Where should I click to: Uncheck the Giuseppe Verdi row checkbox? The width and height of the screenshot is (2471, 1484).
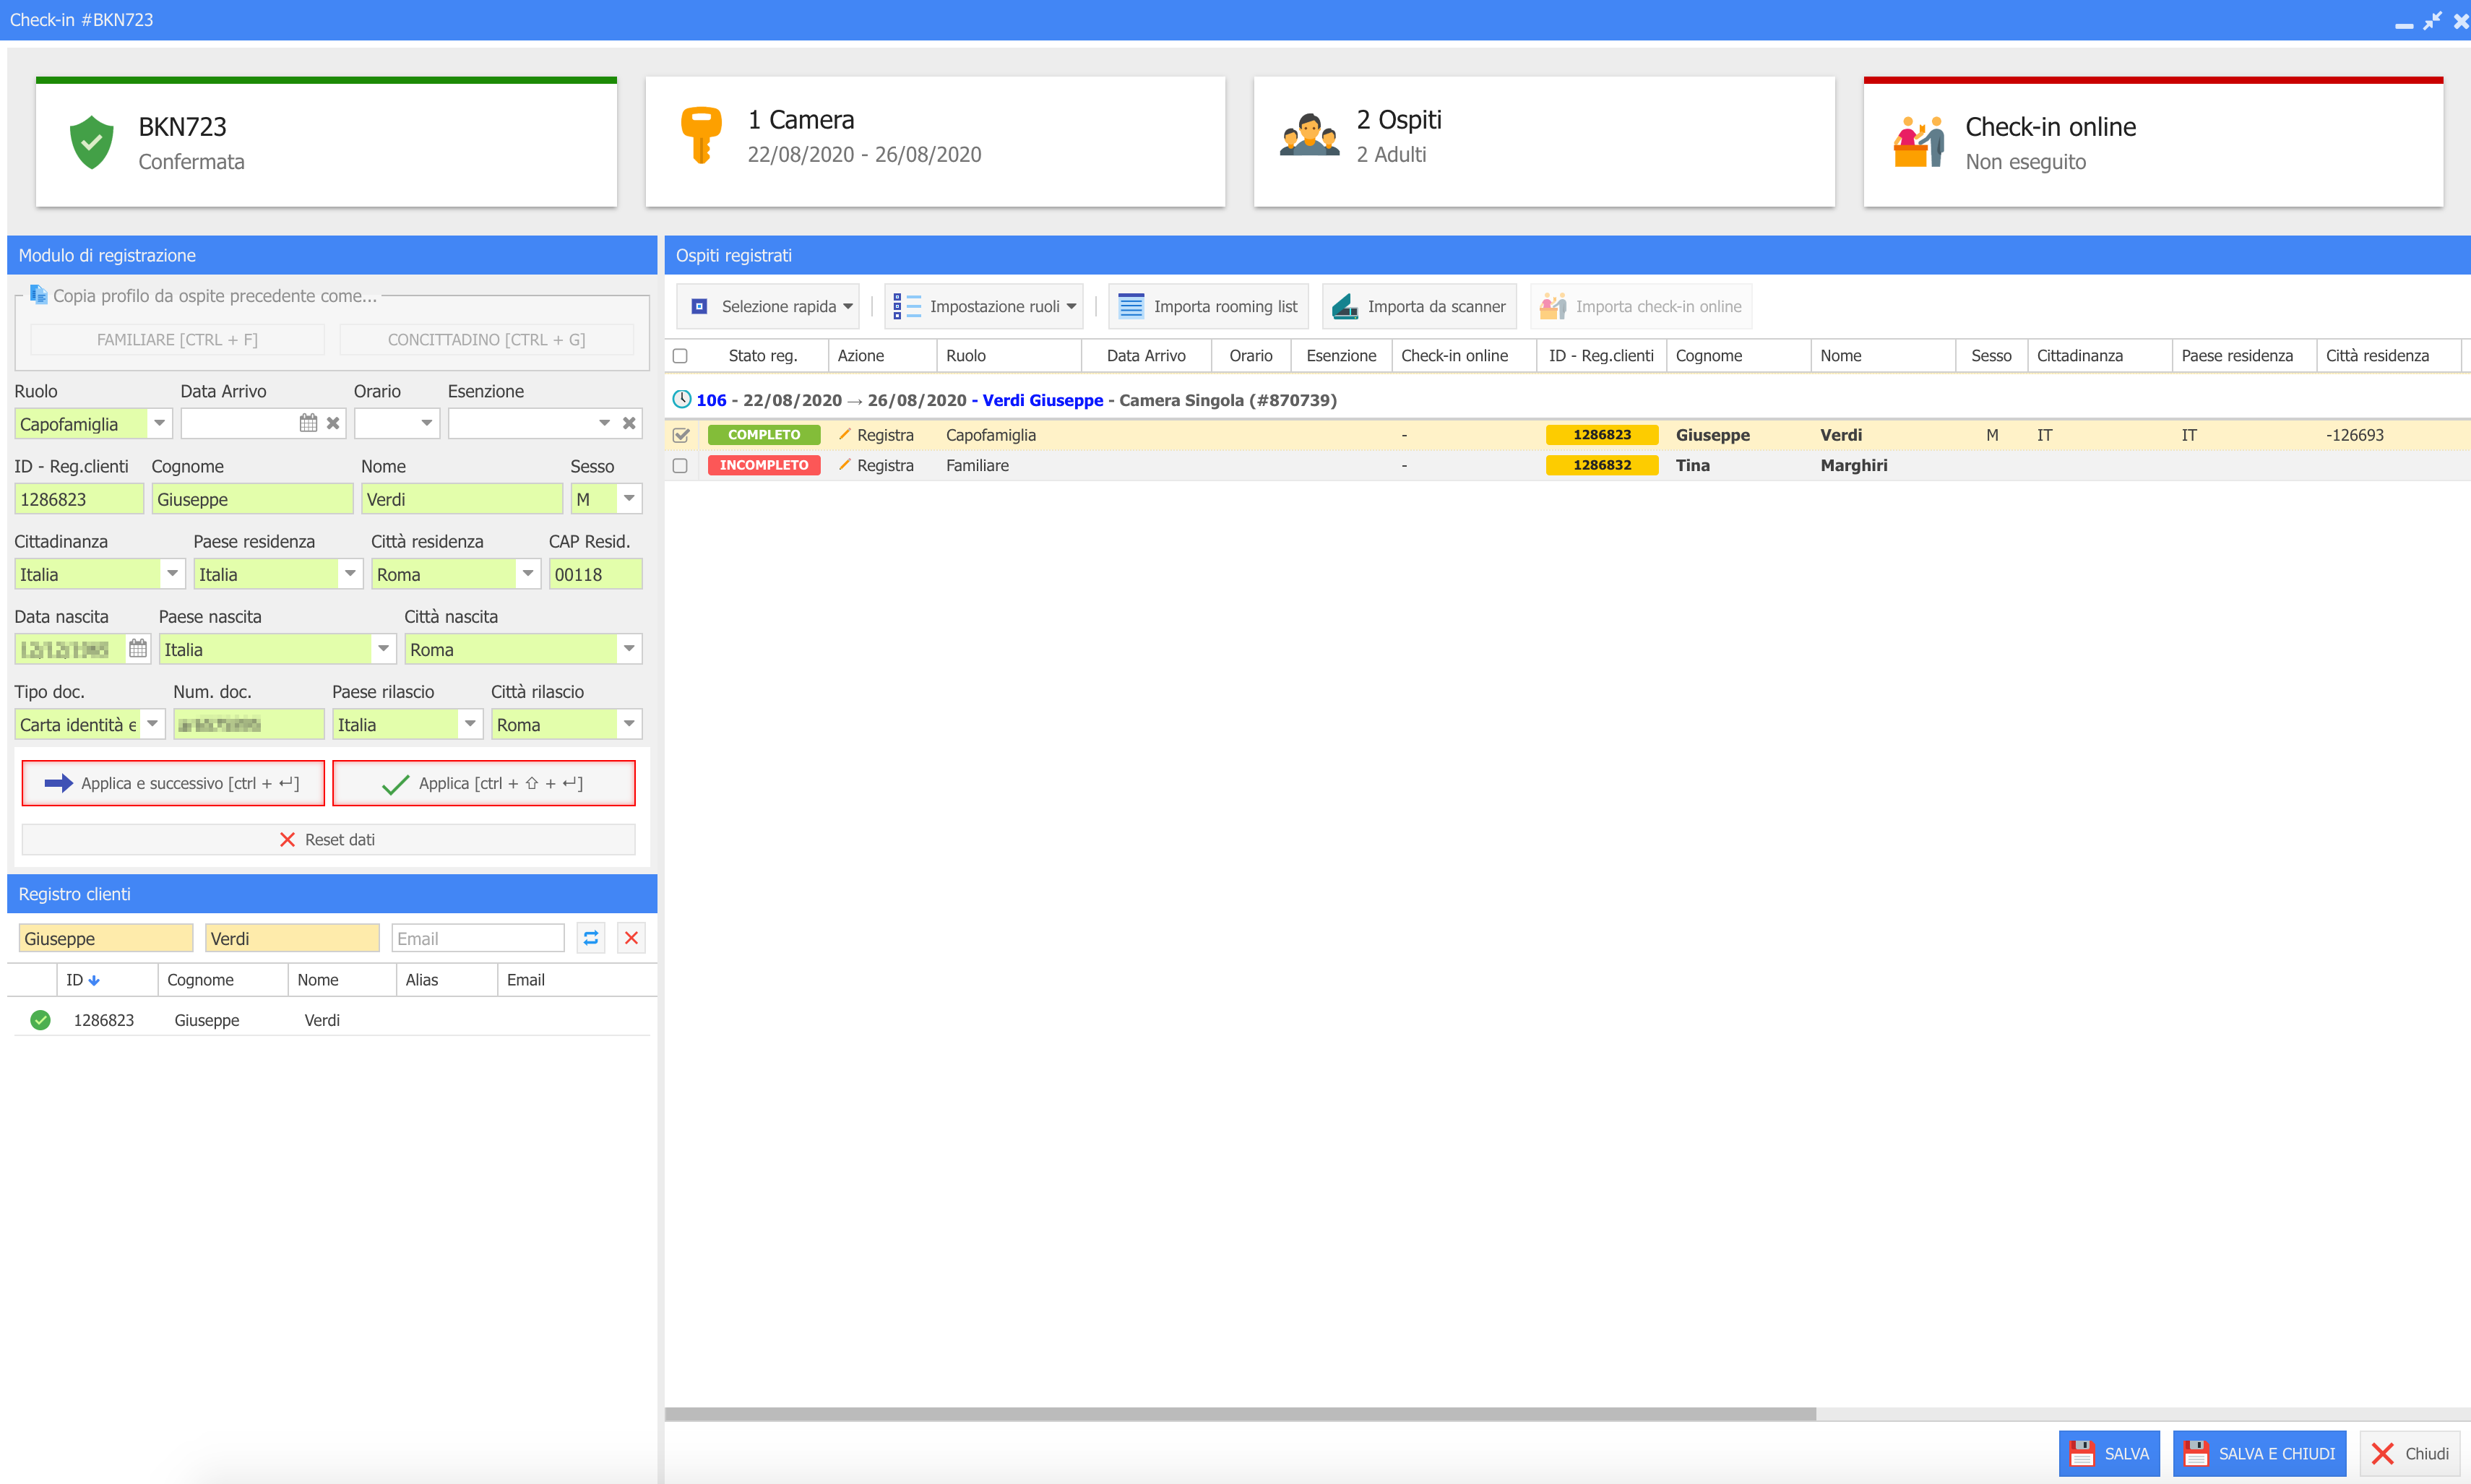(x=681, y=435)
